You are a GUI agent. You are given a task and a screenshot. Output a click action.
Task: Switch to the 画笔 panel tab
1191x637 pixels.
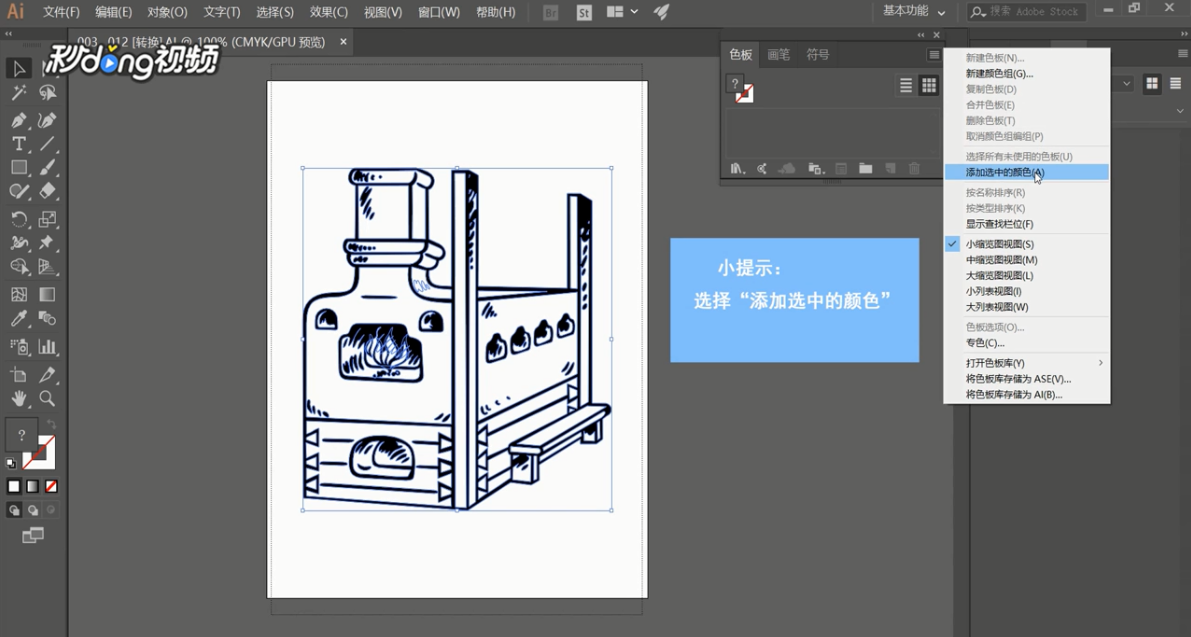(778, 55)
